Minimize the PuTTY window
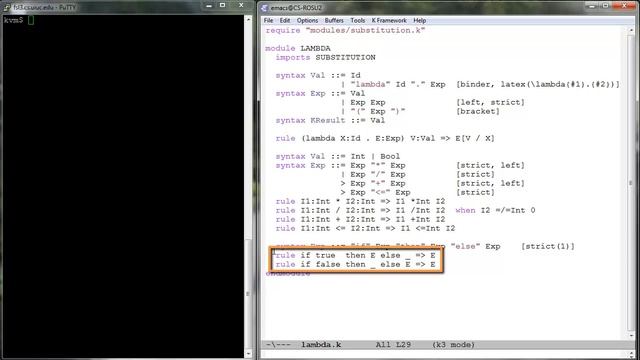This screenshot has height=360, width=640. coord(209,6)
